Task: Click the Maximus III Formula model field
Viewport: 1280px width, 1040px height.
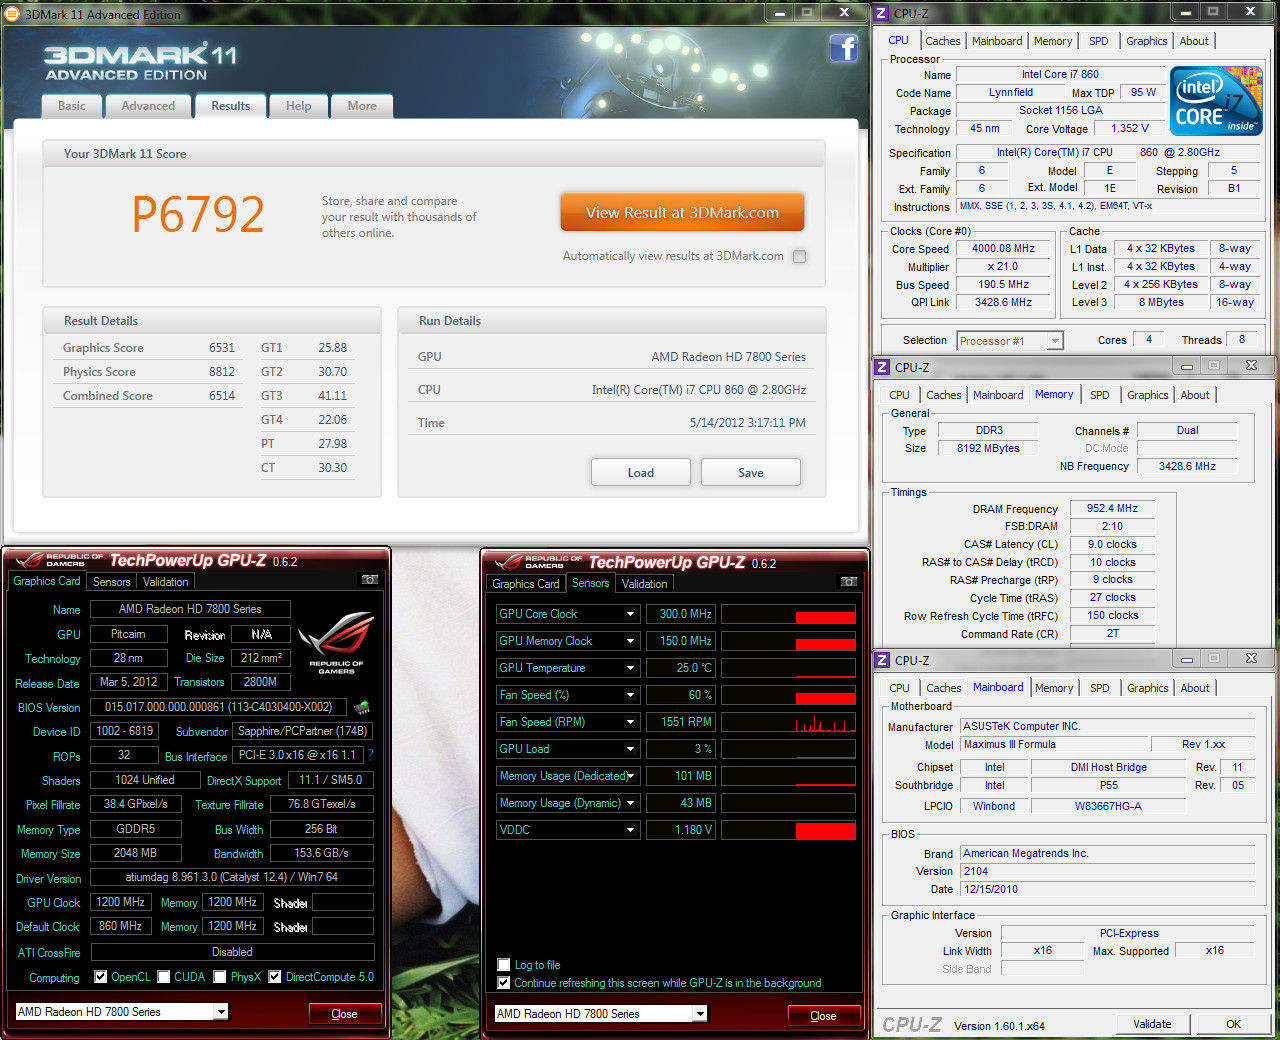Action: [x=1054, y=744]
